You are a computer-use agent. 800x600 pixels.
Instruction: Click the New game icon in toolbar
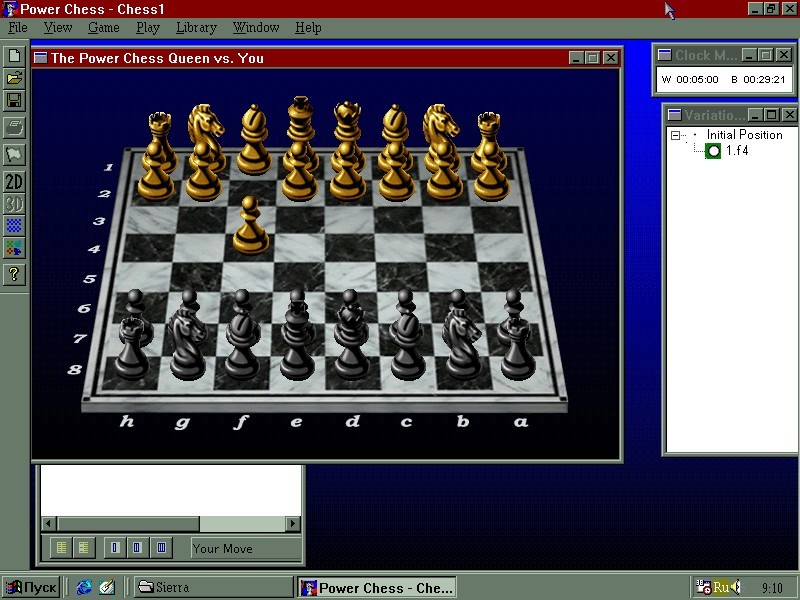pyautogui.click(x=14, y=56)
